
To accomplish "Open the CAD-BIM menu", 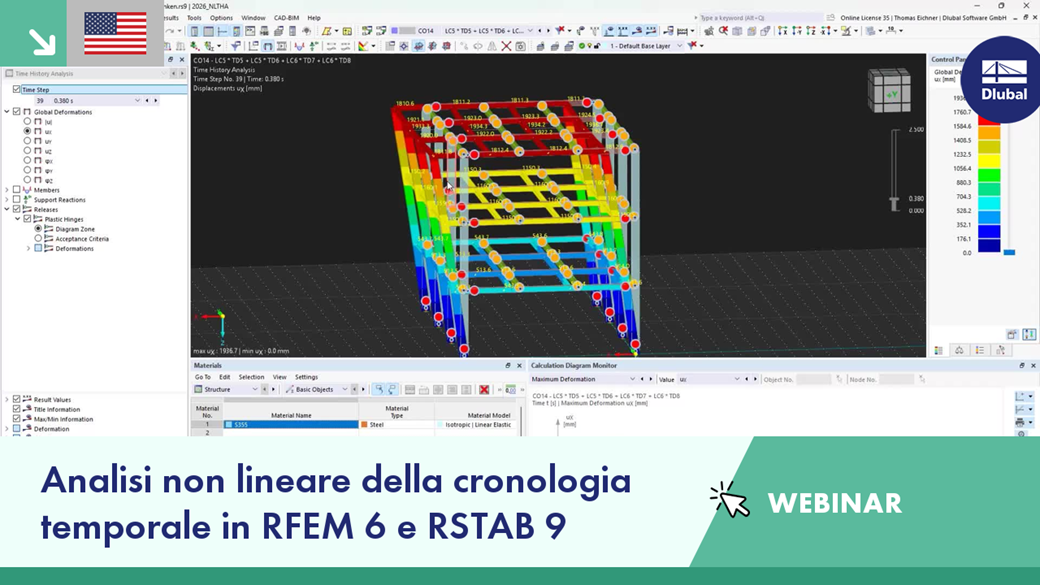I will (287, 18).
